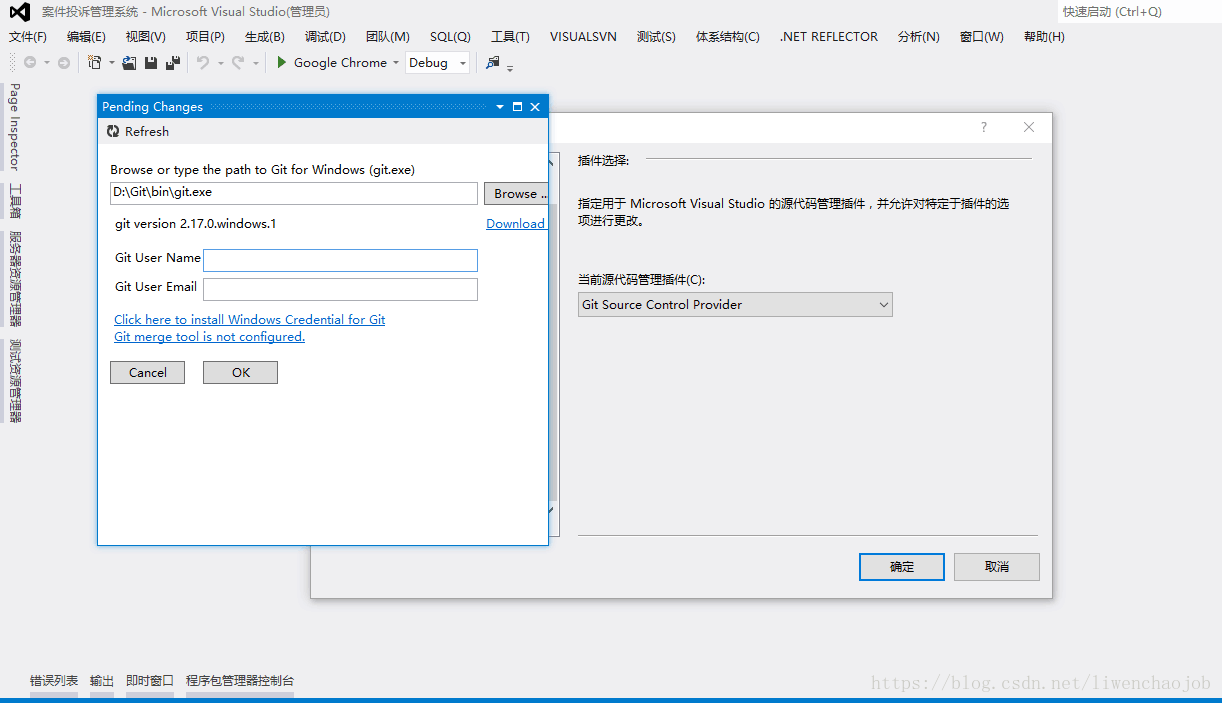Open the 项目(P) menu

205,36
